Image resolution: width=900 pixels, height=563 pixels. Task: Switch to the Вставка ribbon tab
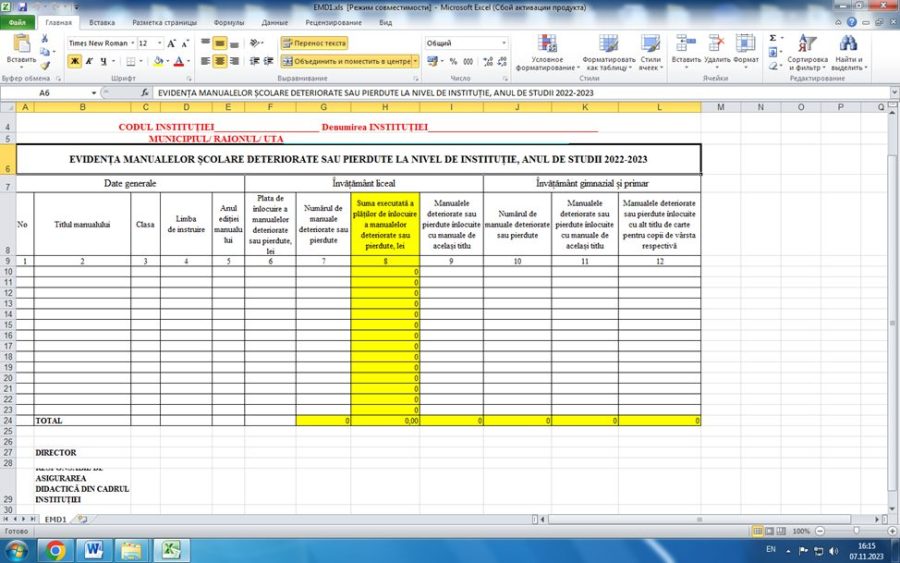[x=102, y=22]
